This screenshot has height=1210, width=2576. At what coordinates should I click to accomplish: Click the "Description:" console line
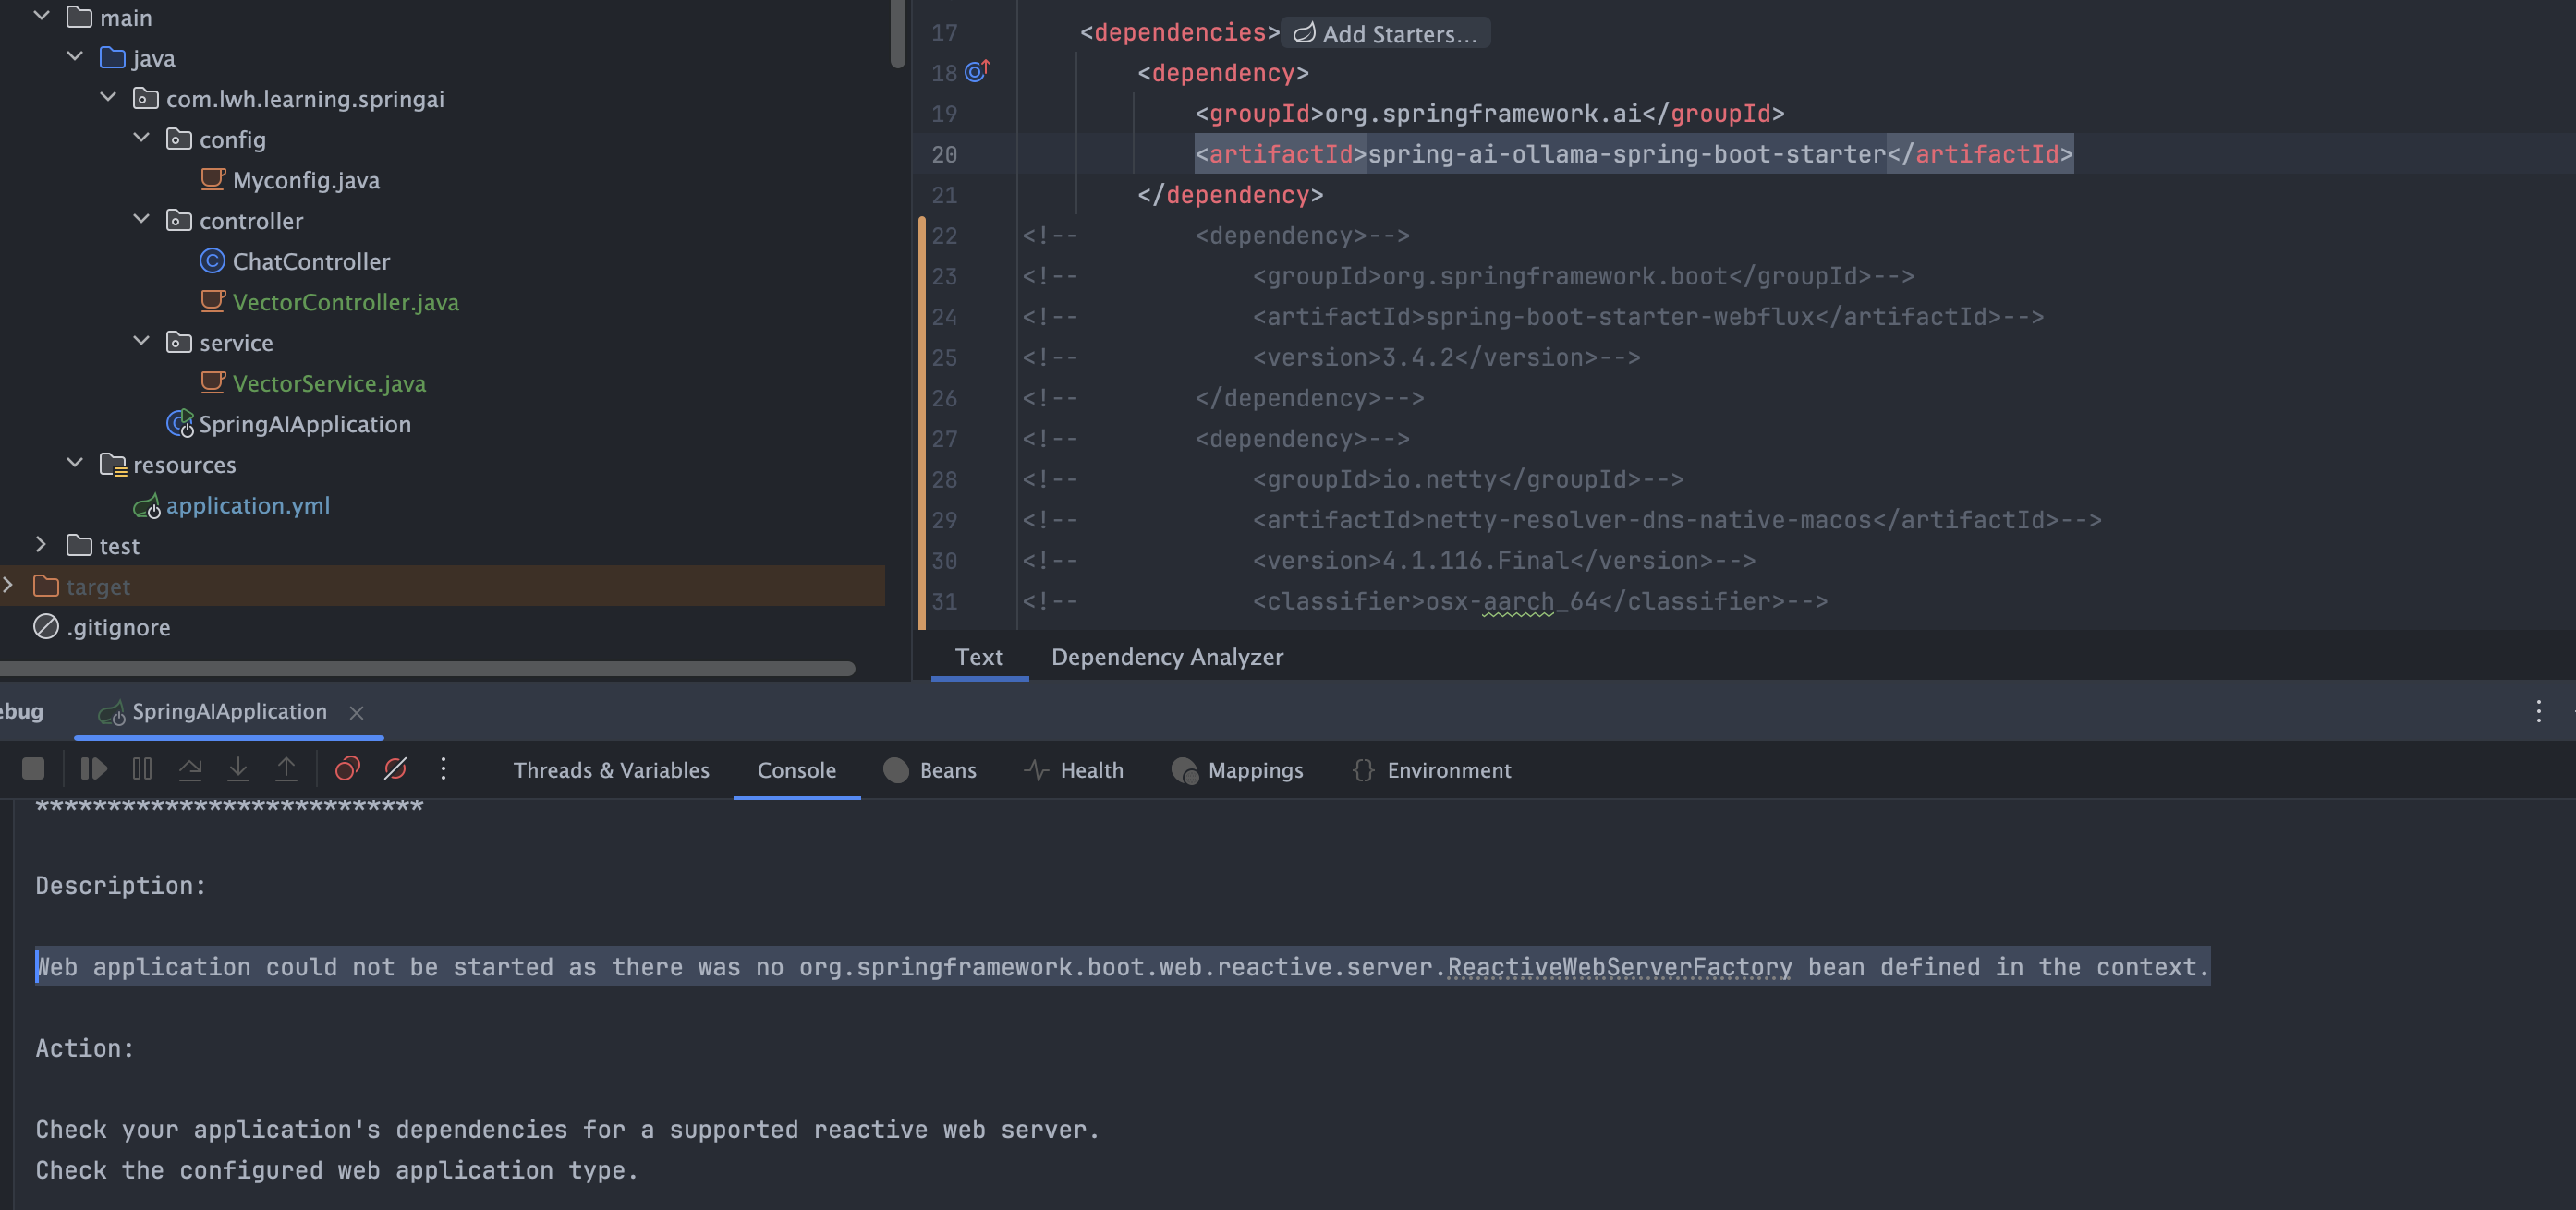pyautogui.click(x=121, y=886)
